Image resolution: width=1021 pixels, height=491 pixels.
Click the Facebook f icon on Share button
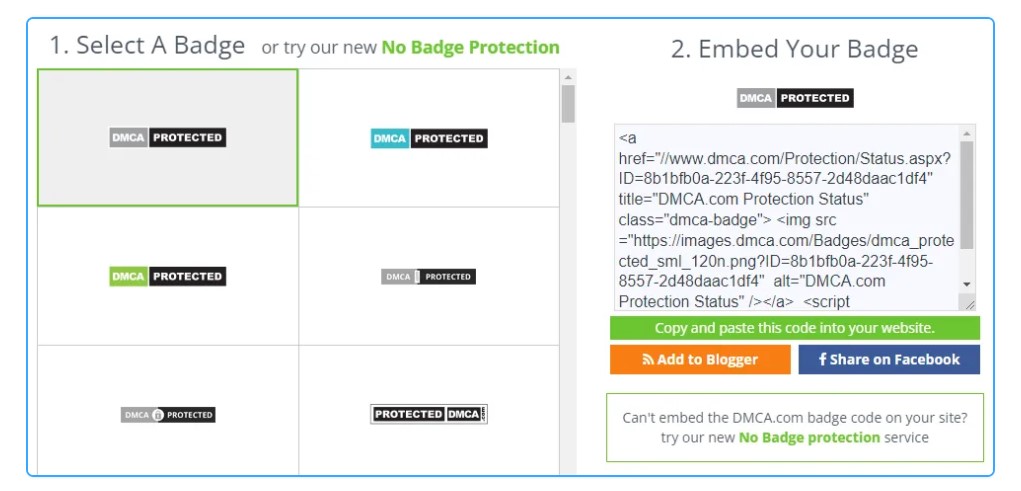point(822,359)
